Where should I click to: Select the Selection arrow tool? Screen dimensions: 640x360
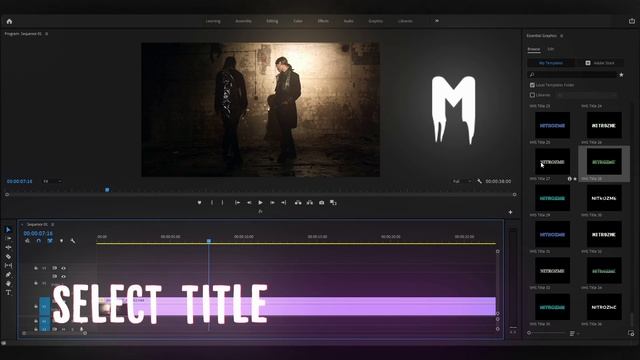tap(8, 230)
